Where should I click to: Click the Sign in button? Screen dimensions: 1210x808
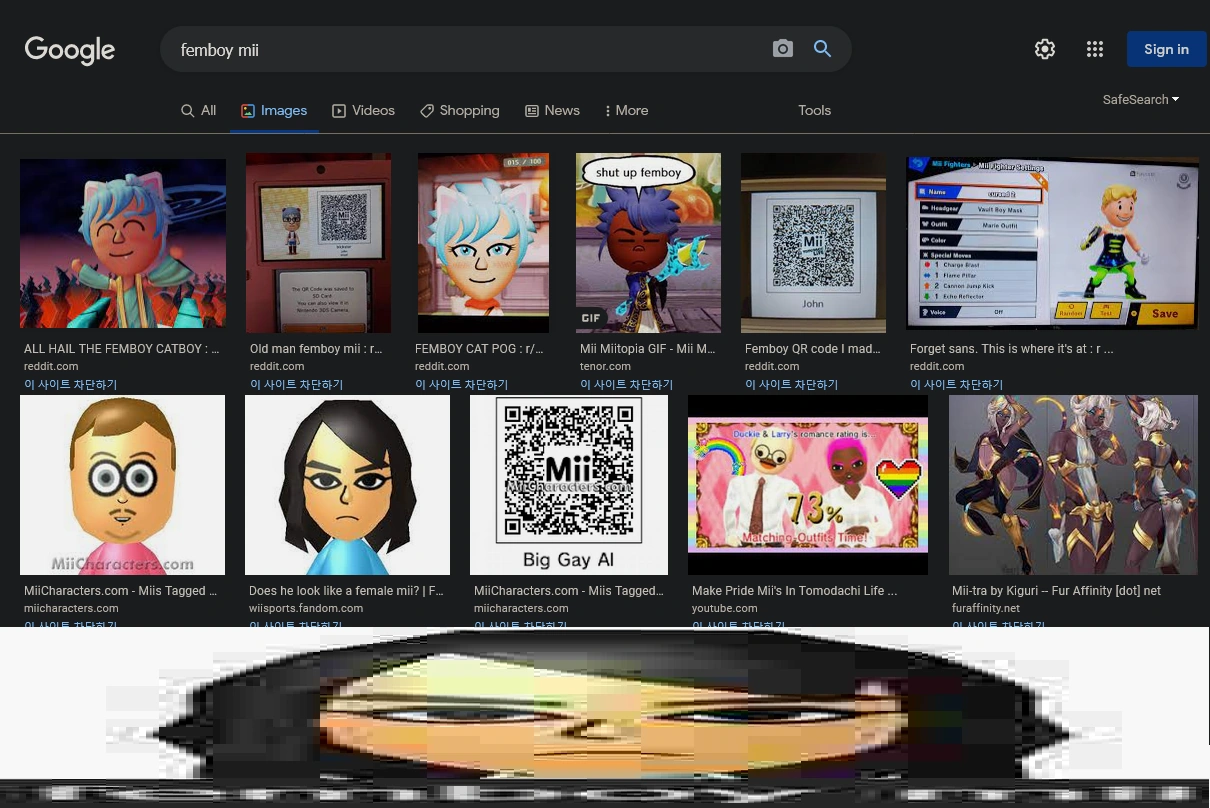pos(1167,49)
